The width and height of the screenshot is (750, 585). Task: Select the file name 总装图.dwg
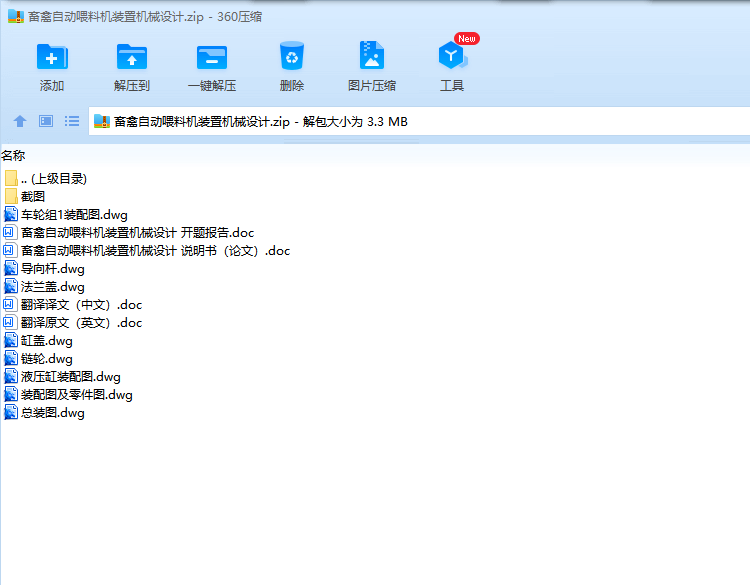click(53, 413)
